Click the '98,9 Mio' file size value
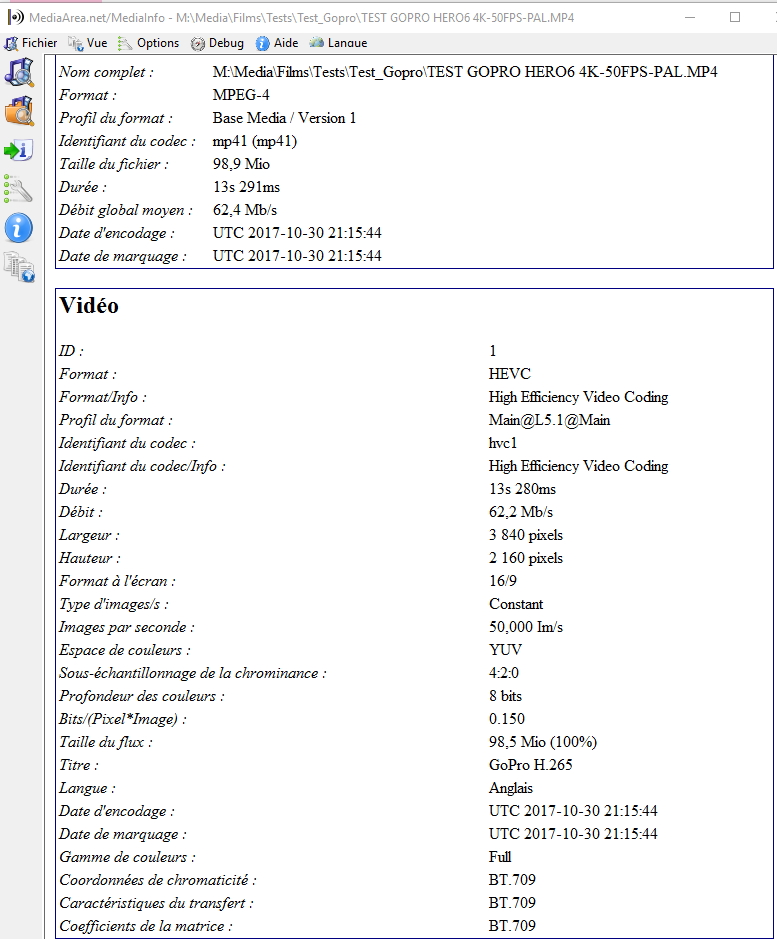Screen dimensions: 777x939 coord(241,164)
